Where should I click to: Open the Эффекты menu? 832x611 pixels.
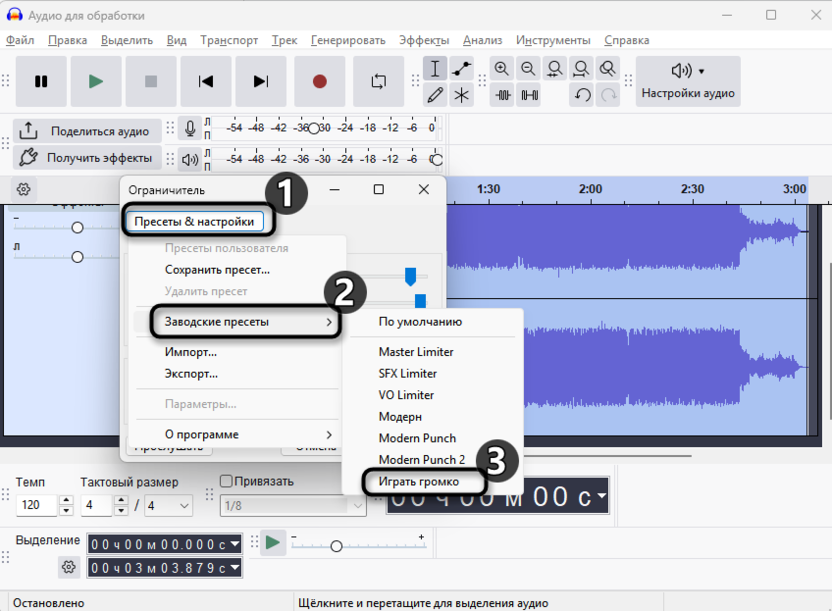[424, 40]
